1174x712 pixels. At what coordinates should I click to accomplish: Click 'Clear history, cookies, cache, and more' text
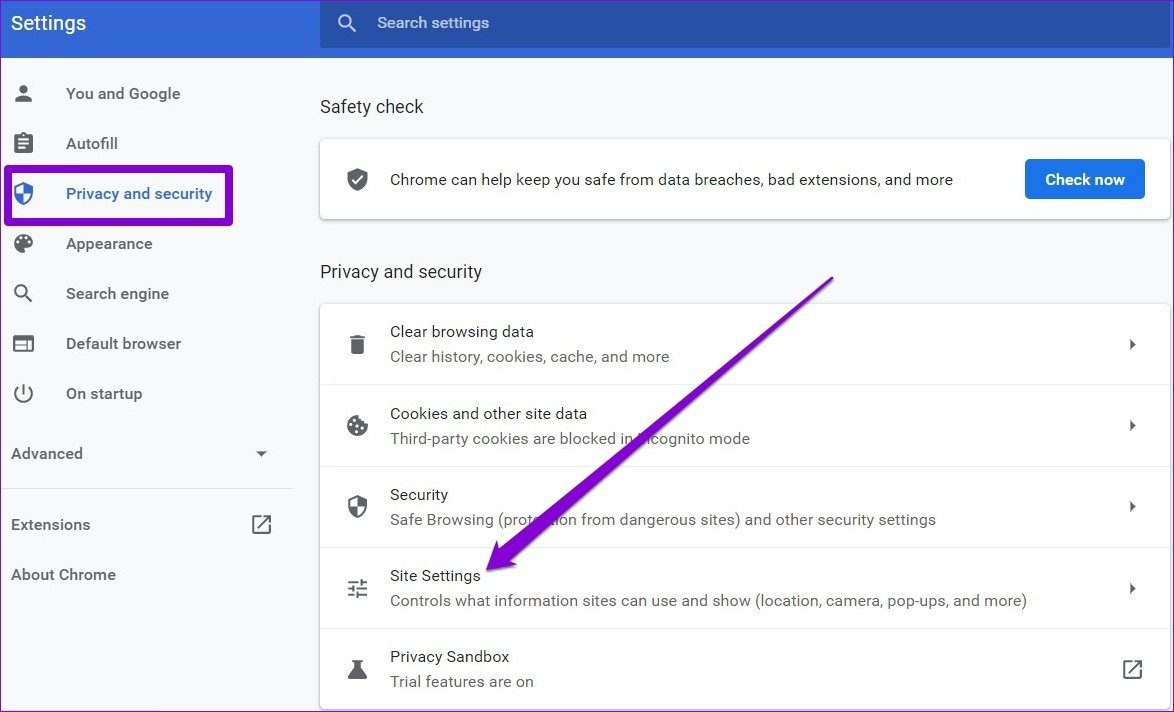pos(529,357)
